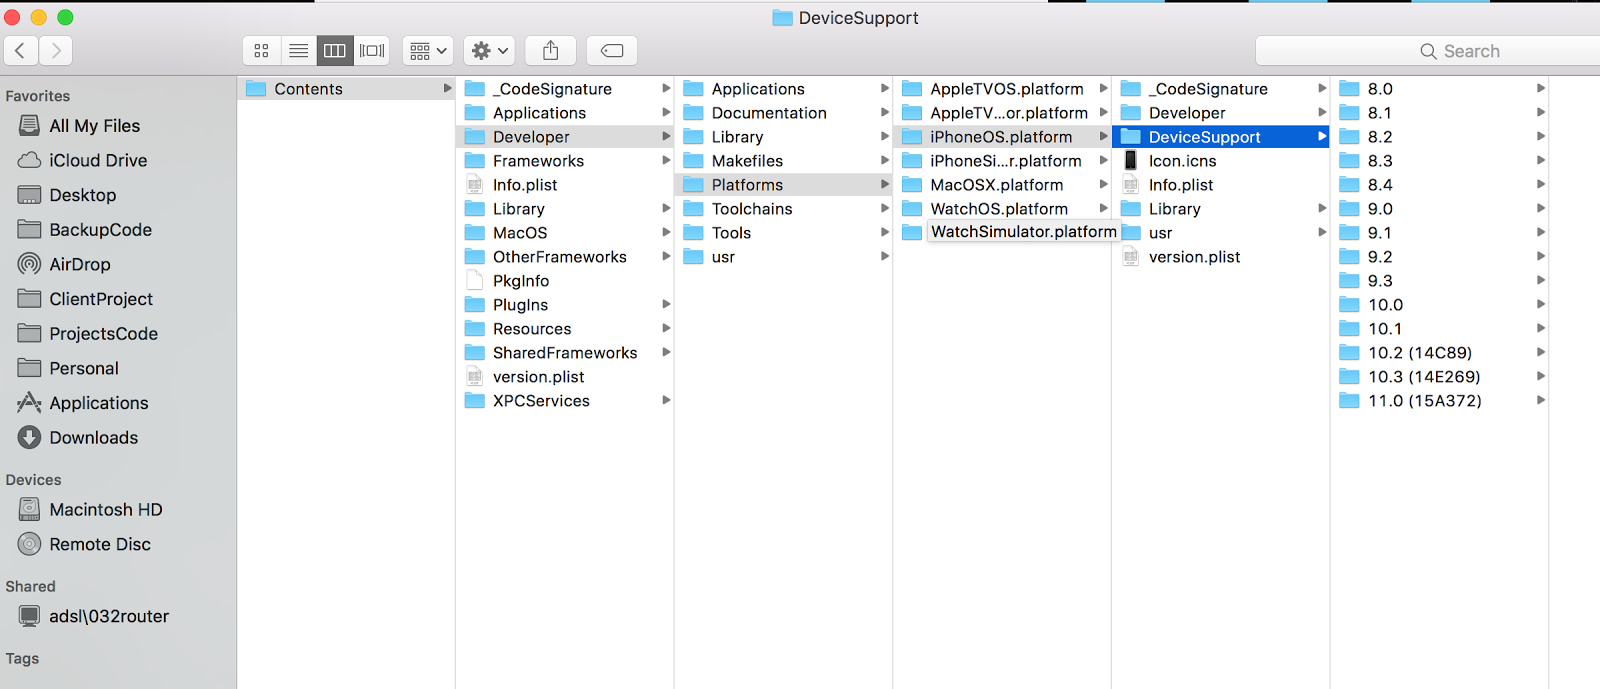Viewport: 1600px width, 689px height.
Task: Go forward with the toolbar forward arrow
Action: (x=56, y=51)
